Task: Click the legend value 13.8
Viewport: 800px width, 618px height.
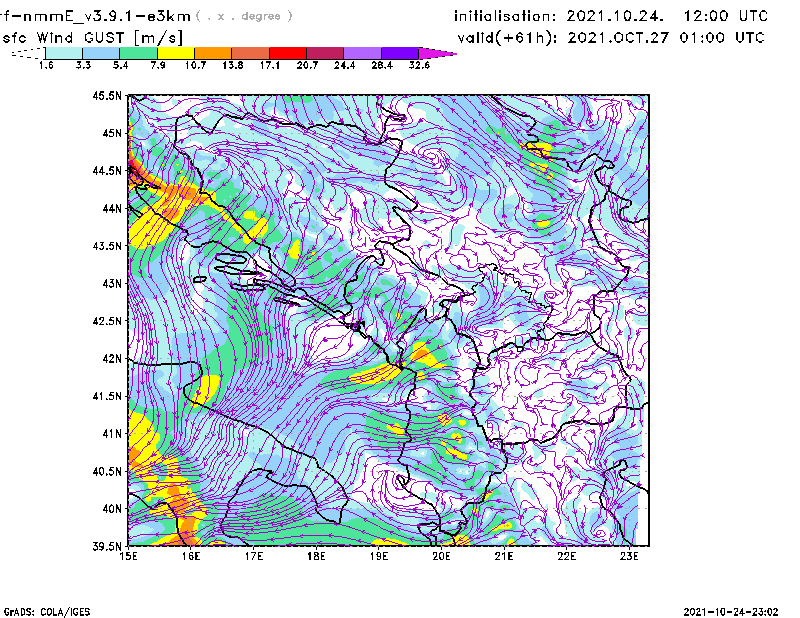Action: tap(233, 65)
